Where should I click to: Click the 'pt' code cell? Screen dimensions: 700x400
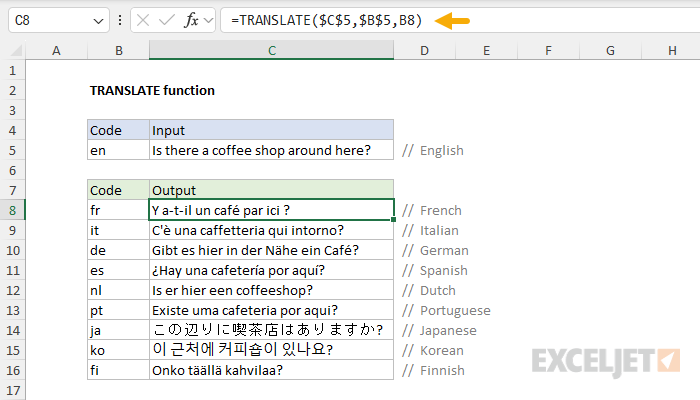(119, 310)
